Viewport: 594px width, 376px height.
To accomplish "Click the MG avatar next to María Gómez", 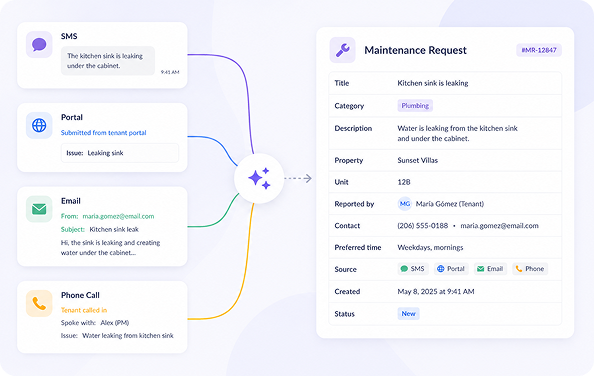I will [405, 204].
